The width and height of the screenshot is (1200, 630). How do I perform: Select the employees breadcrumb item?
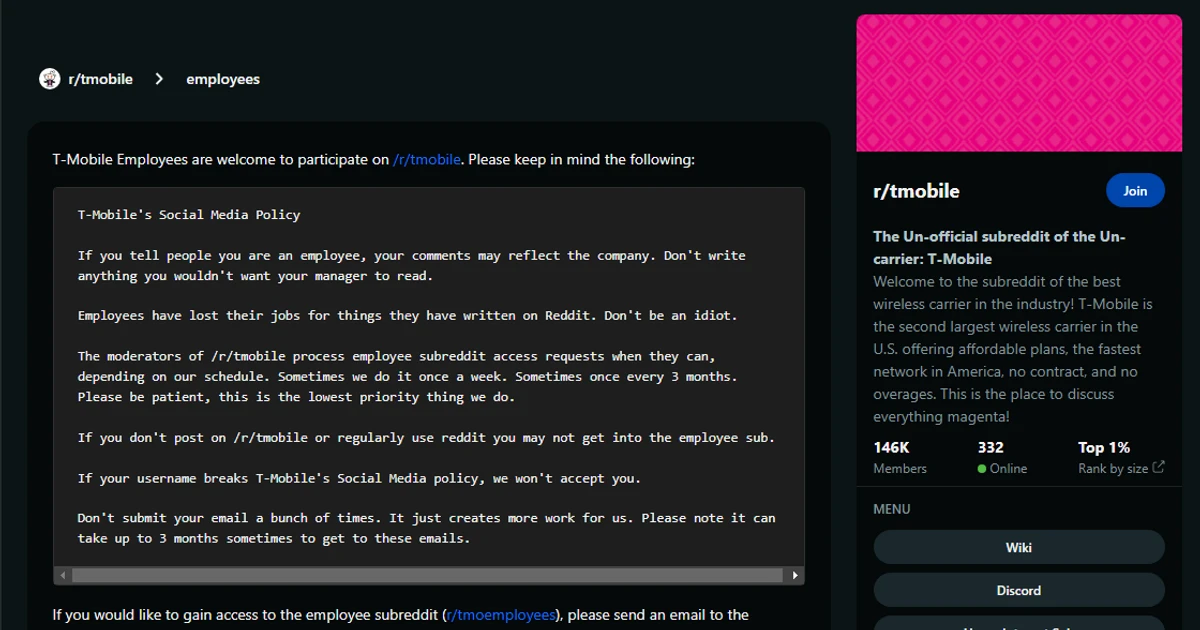222,78
